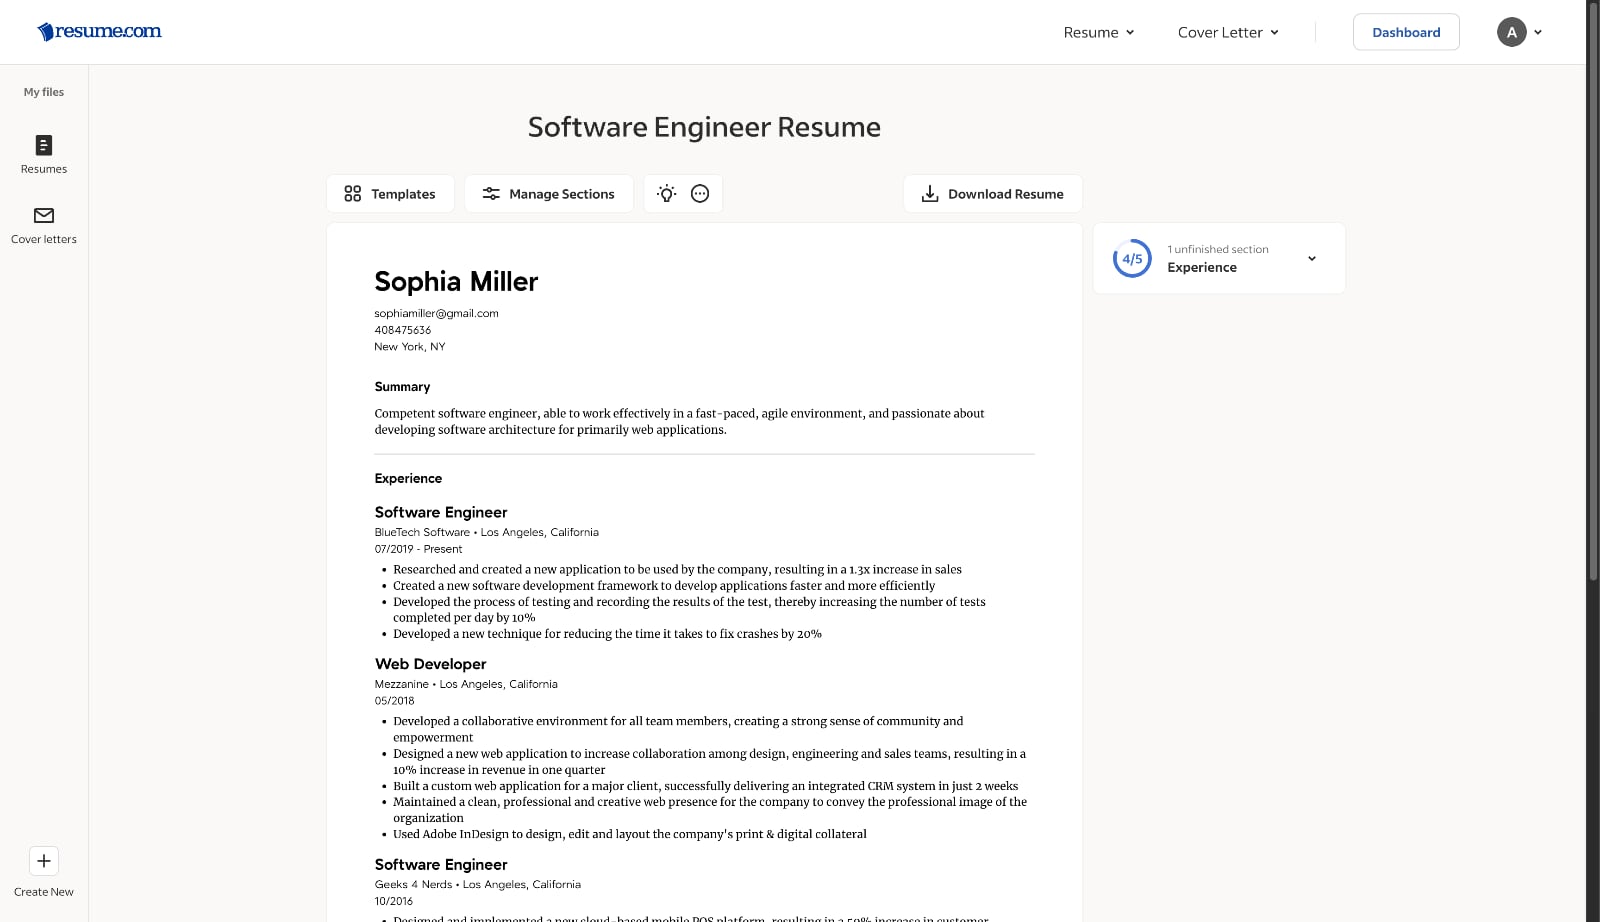The height and width of the screenshot is (922, 1600).
Task: Open the Cover Letter dropdown menu
Action: (x=1228, y=32)
